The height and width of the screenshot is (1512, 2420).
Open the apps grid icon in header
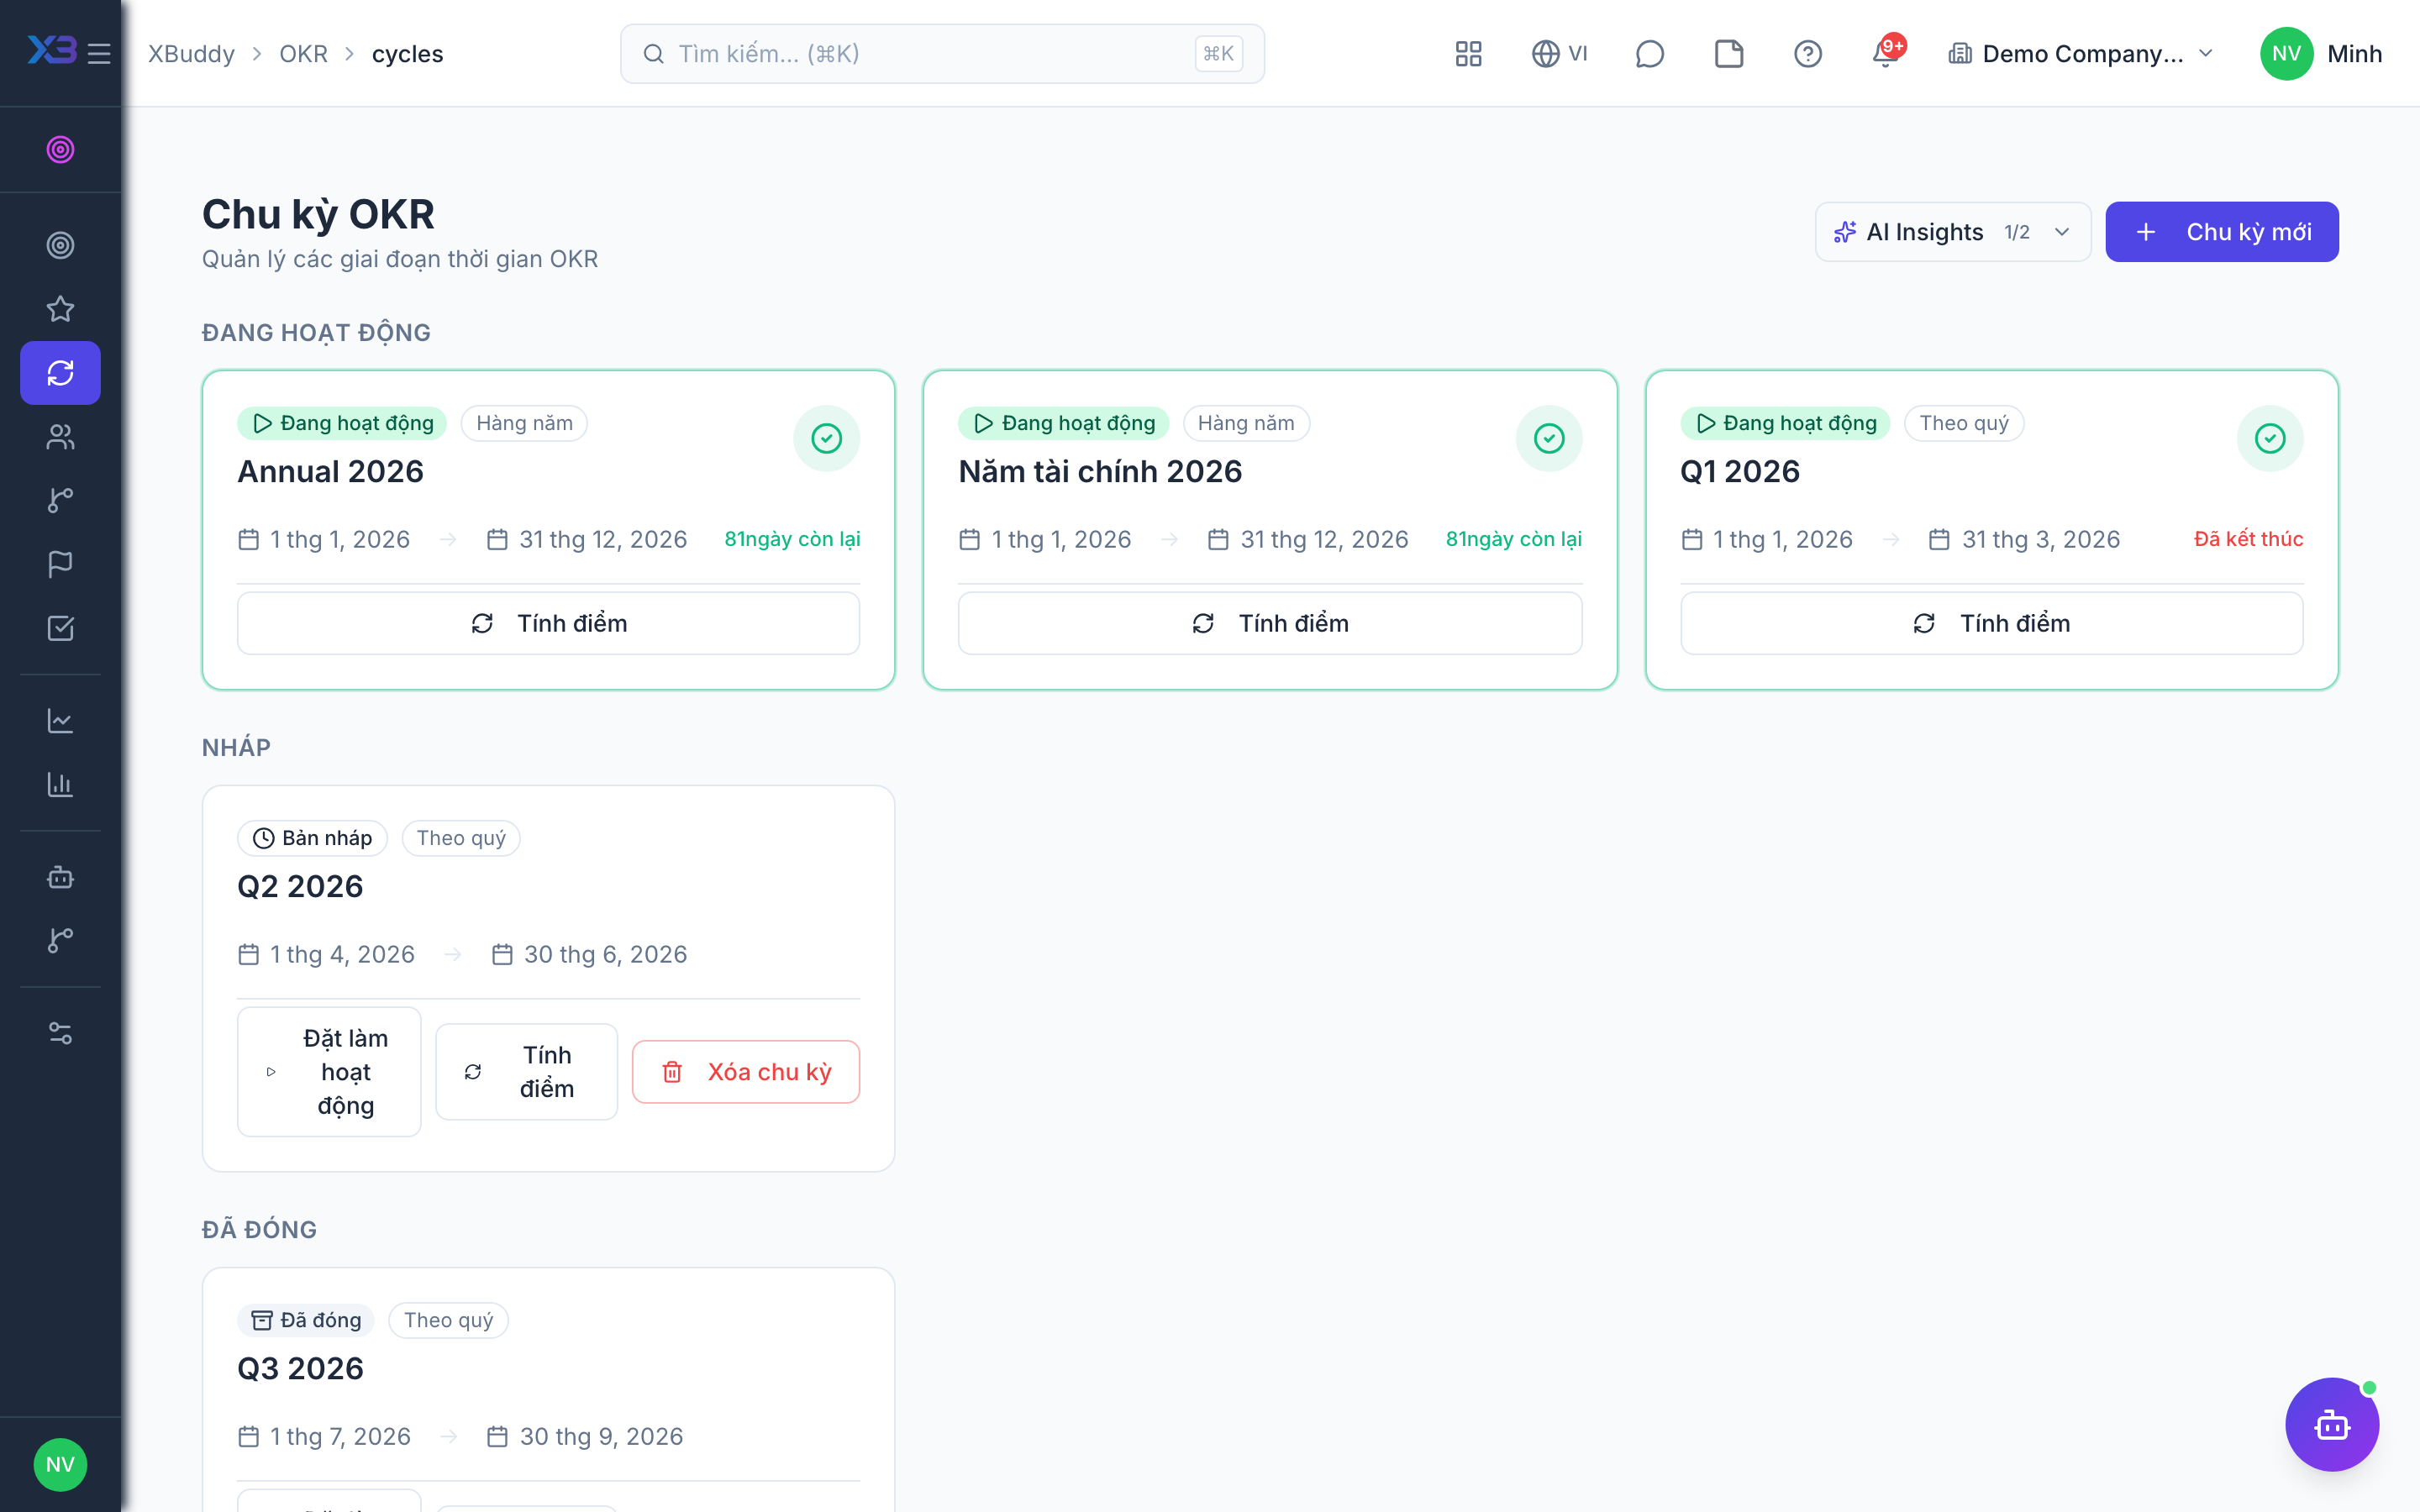coord(1468,53)
